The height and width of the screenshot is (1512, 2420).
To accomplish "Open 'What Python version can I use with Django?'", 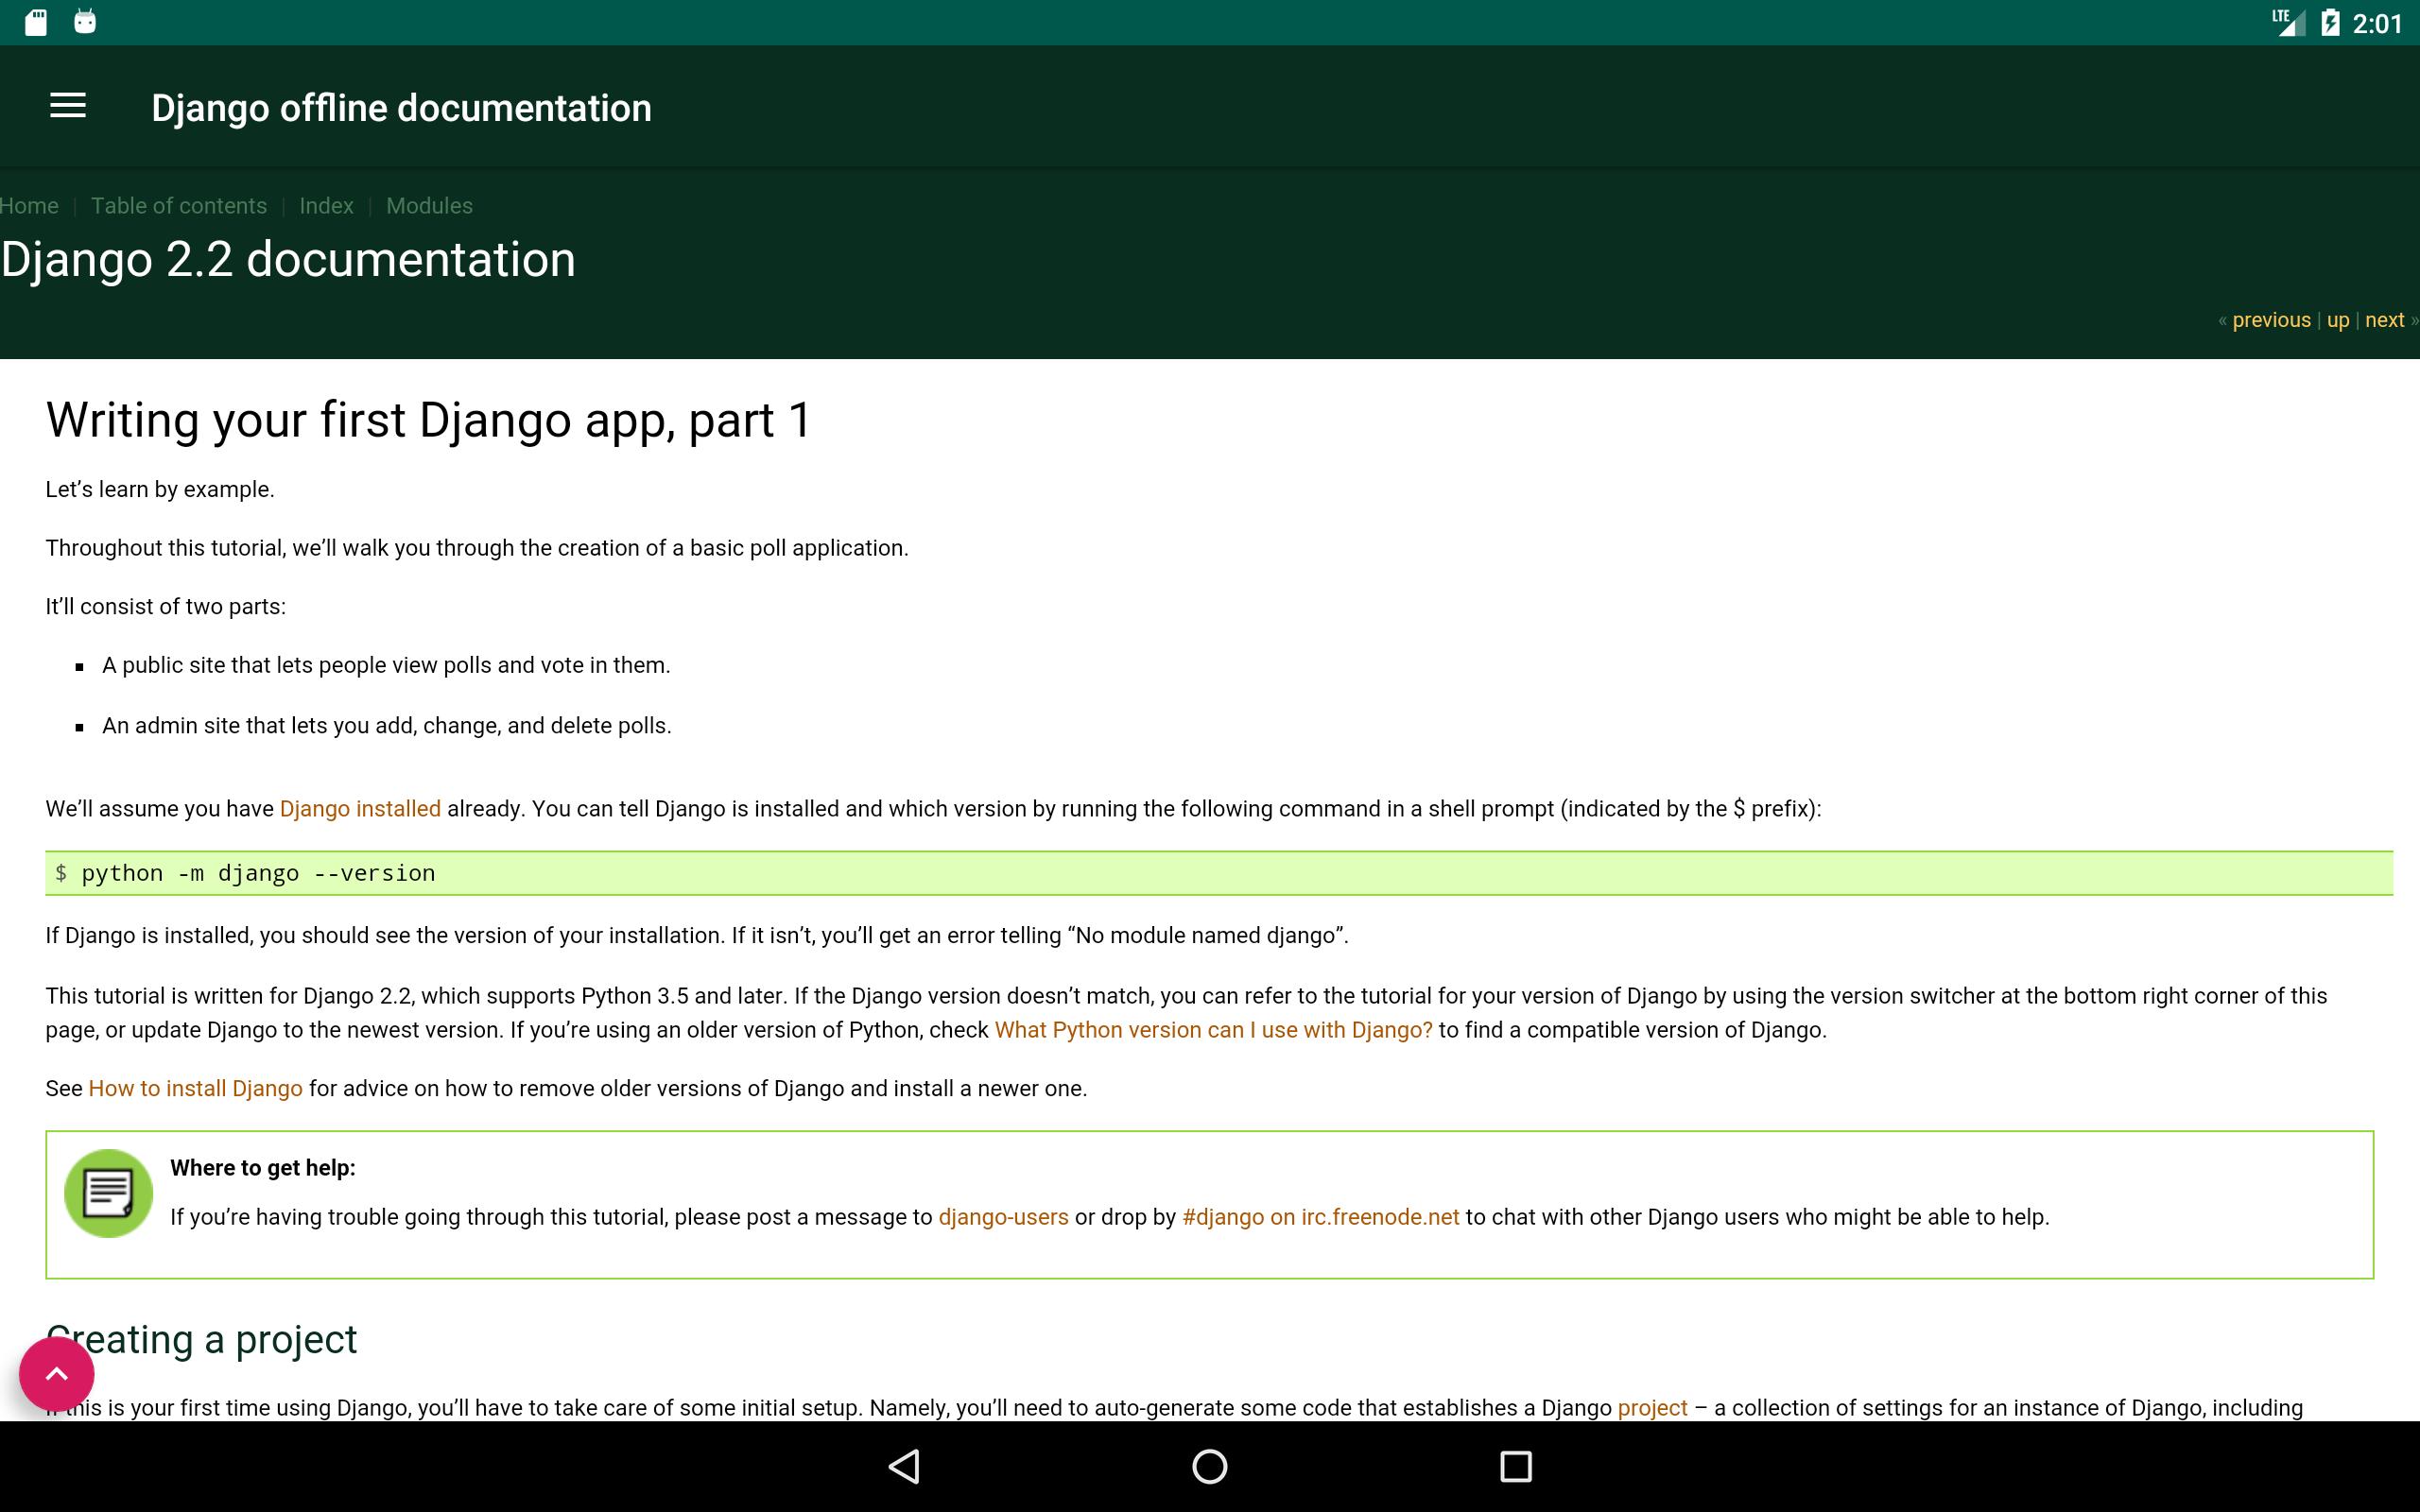I will 1213,1029.
